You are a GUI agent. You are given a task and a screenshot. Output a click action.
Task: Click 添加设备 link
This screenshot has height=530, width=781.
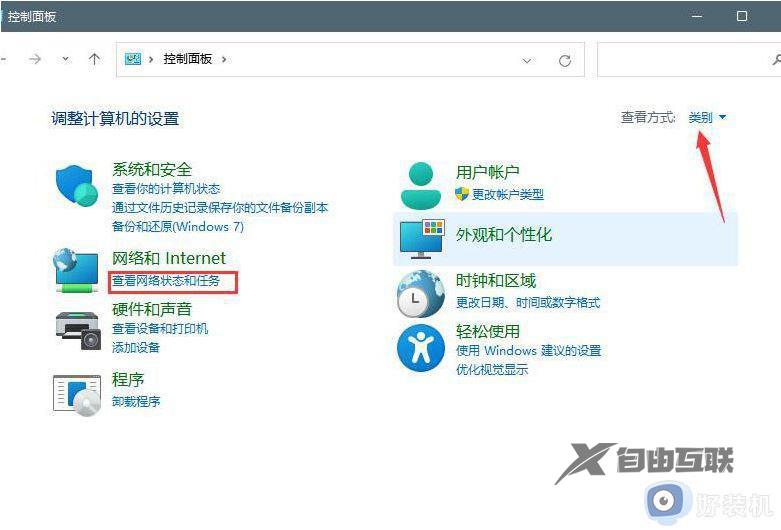click(x=136, y=348)
